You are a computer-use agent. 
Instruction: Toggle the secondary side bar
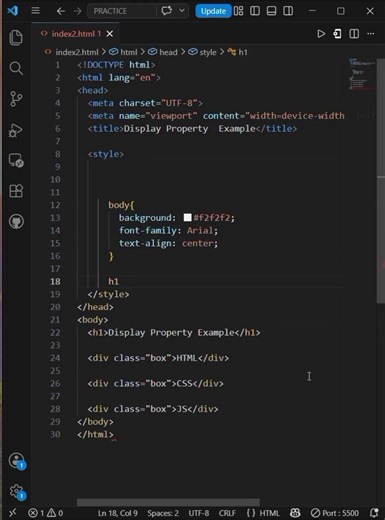pos(288,11)
